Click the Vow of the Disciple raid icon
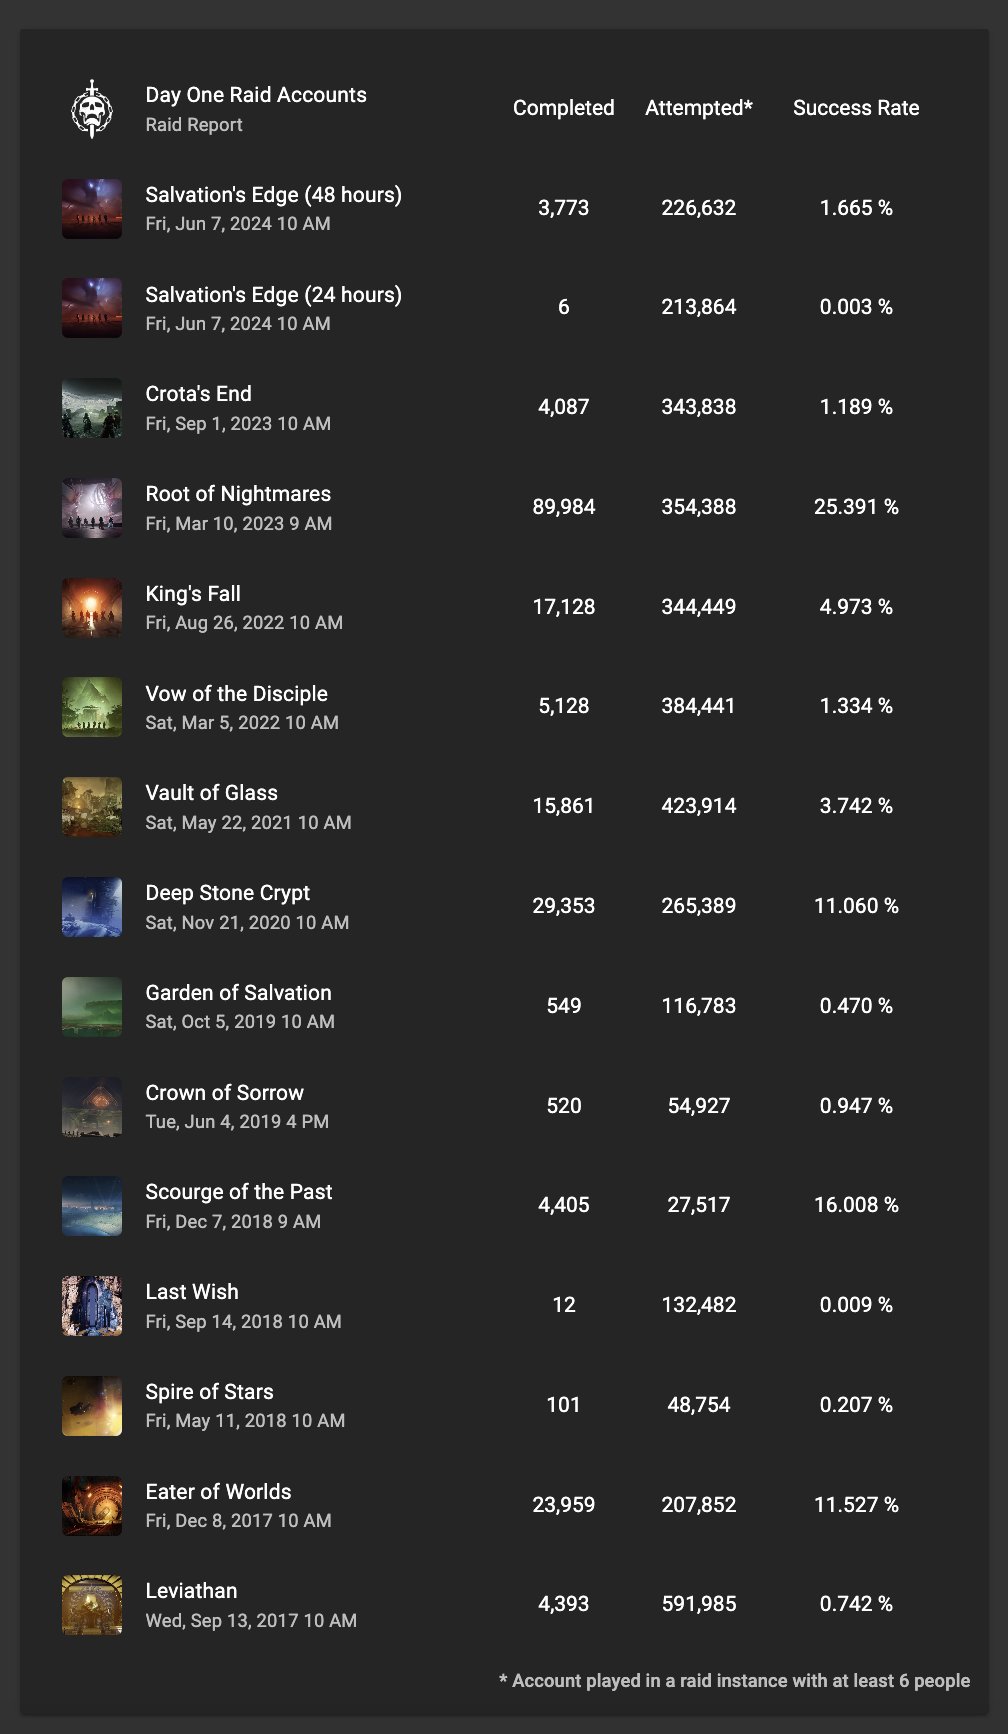 tap(92, 707)
